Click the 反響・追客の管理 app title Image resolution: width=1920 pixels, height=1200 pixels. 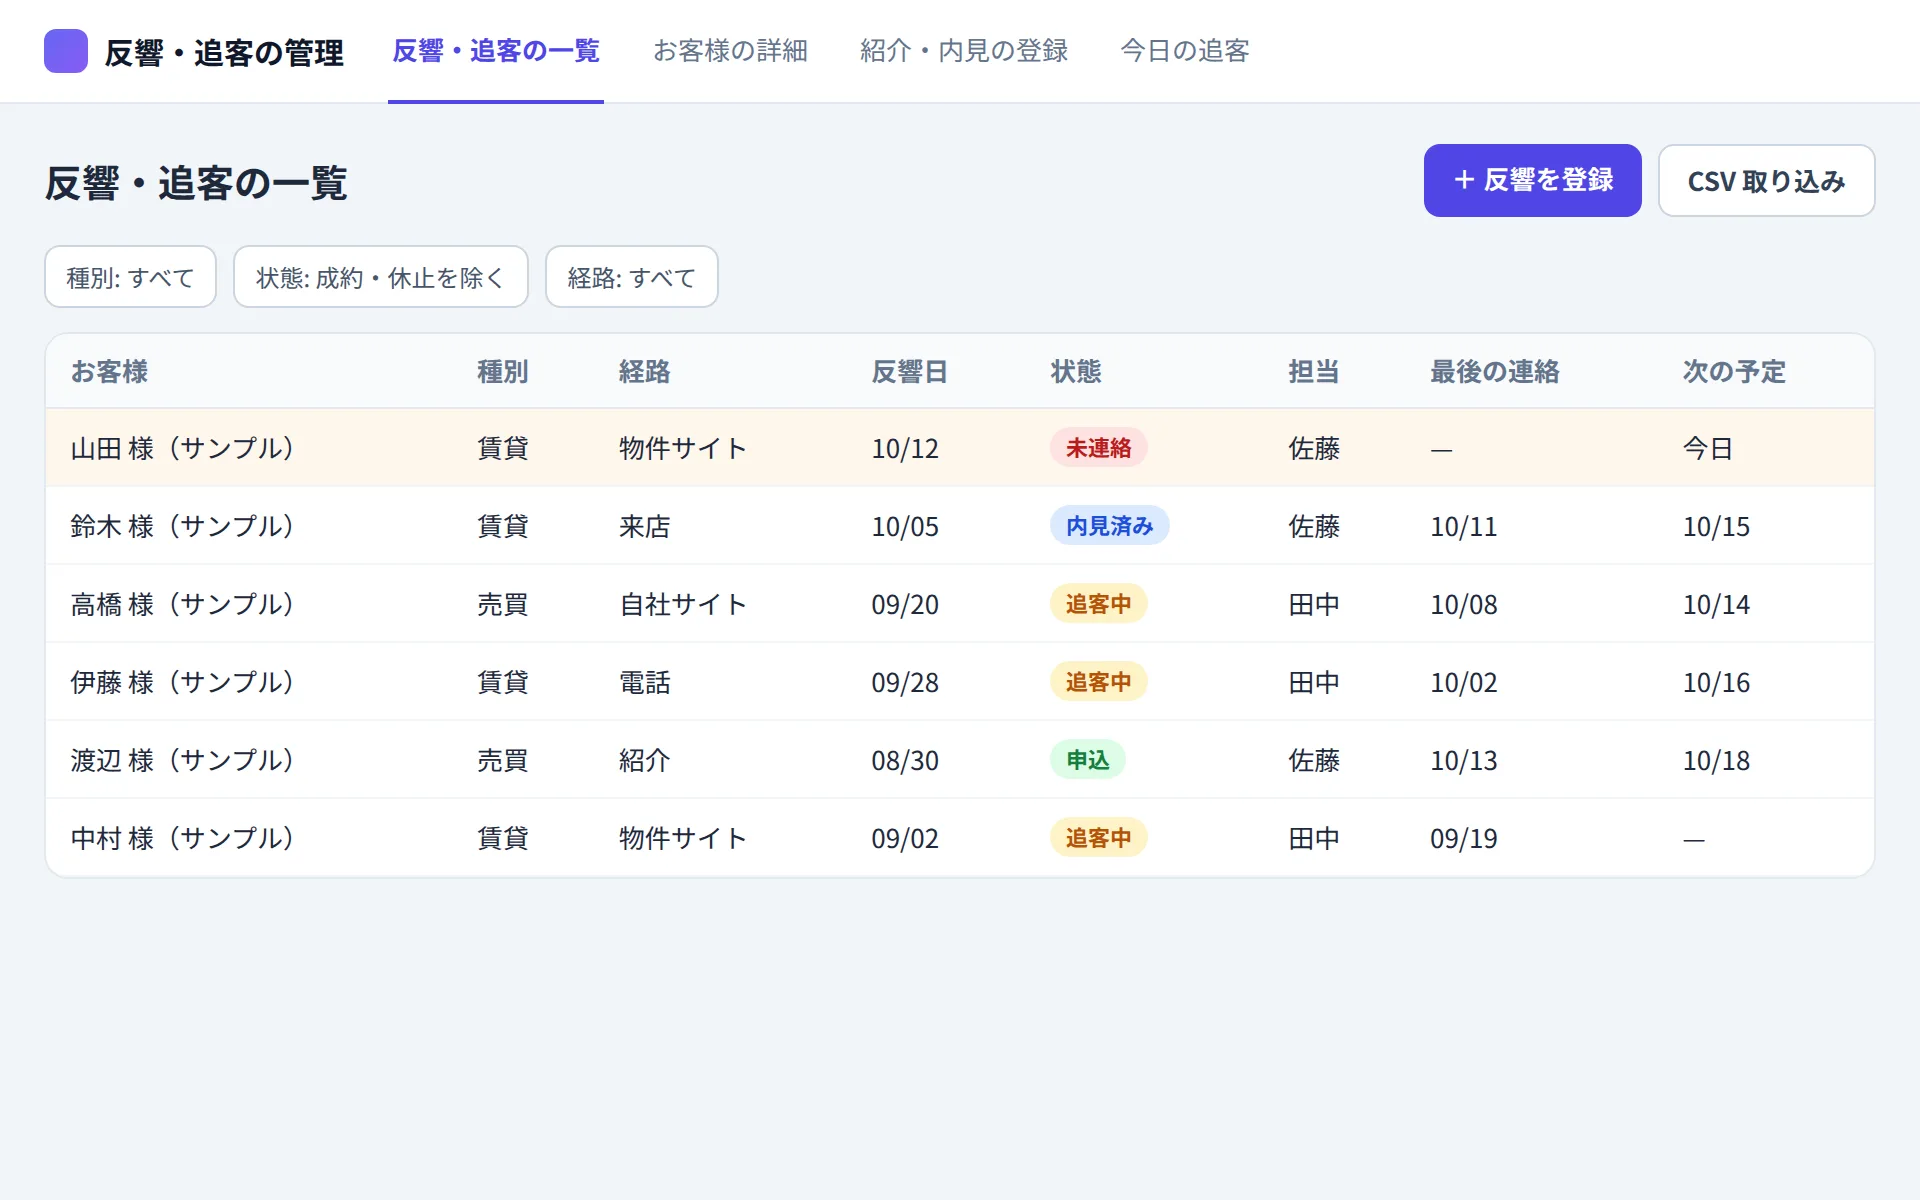click(x=224, y=52)
